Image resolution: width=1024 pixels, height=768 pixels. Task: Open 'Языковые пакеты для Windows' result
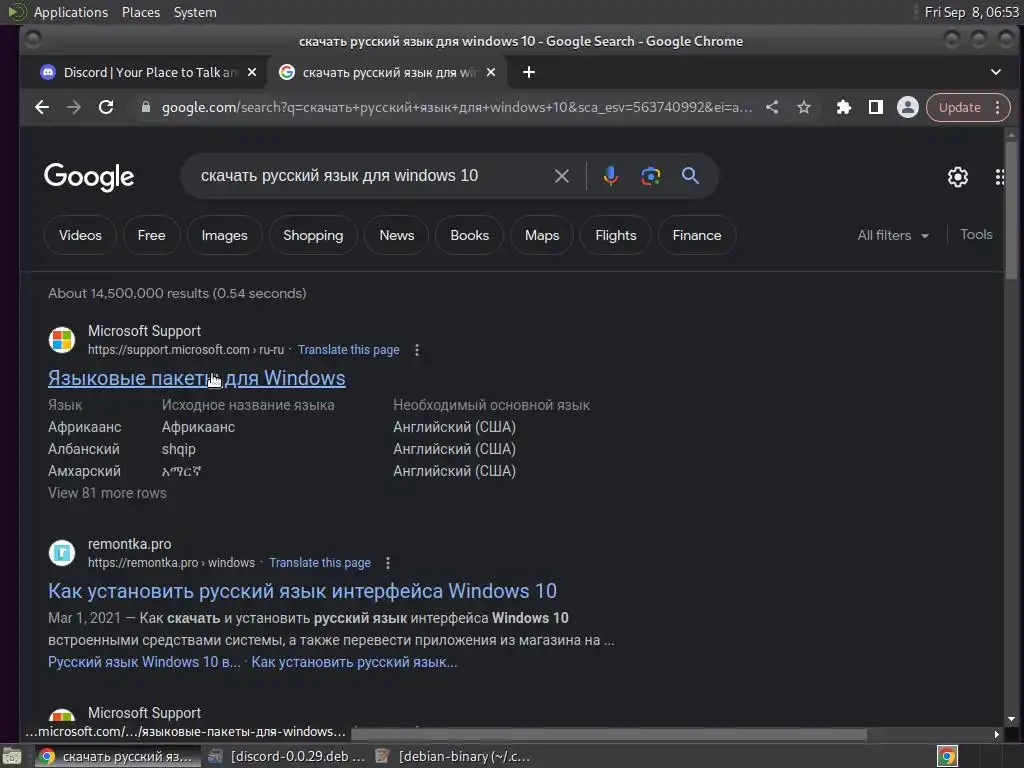[197, 378]
